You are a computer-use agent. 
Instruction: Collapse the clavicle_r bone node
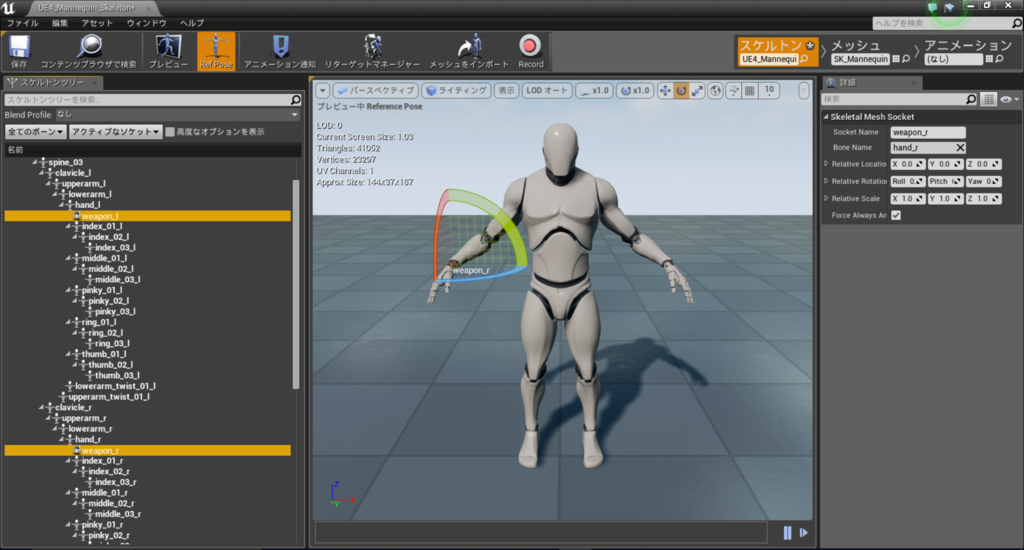point(41,407)
